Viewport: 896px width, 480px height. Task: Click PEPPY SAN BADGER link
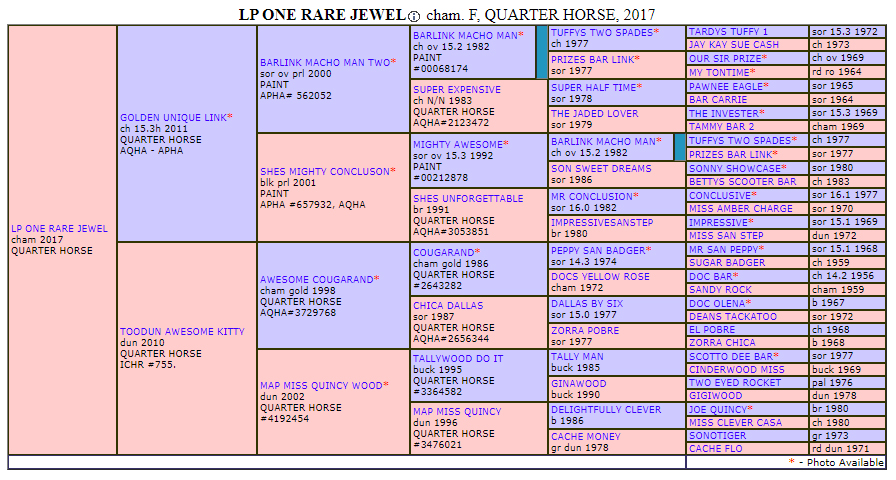[598, 250]
